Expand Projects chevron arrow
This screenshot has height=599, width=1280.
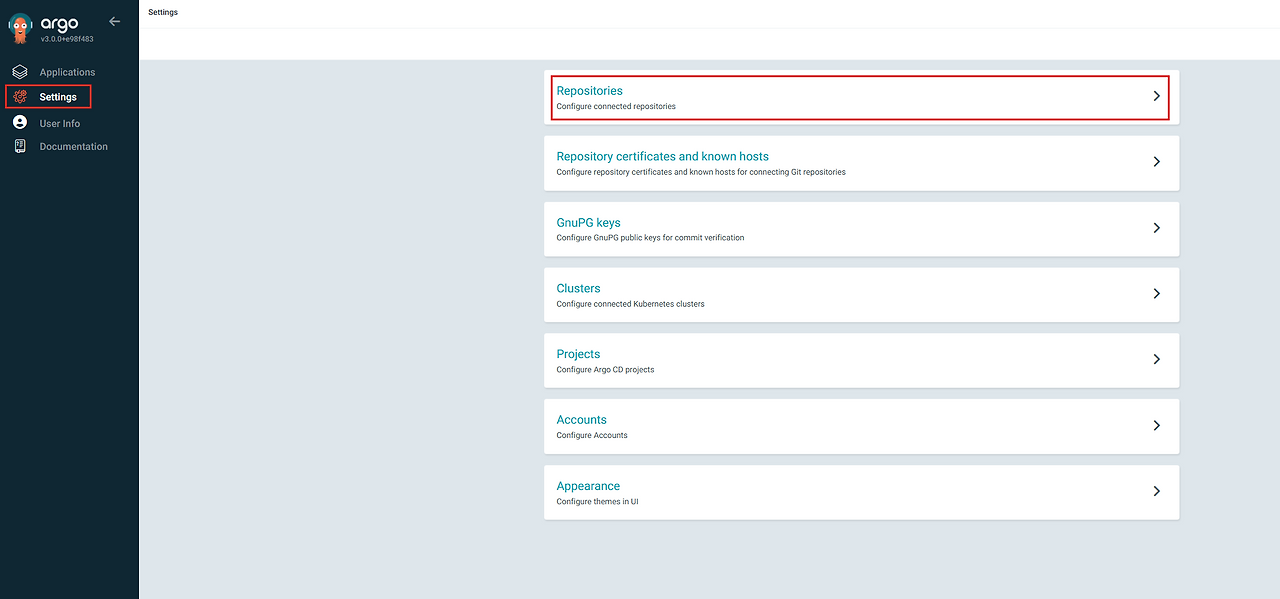1157,359
